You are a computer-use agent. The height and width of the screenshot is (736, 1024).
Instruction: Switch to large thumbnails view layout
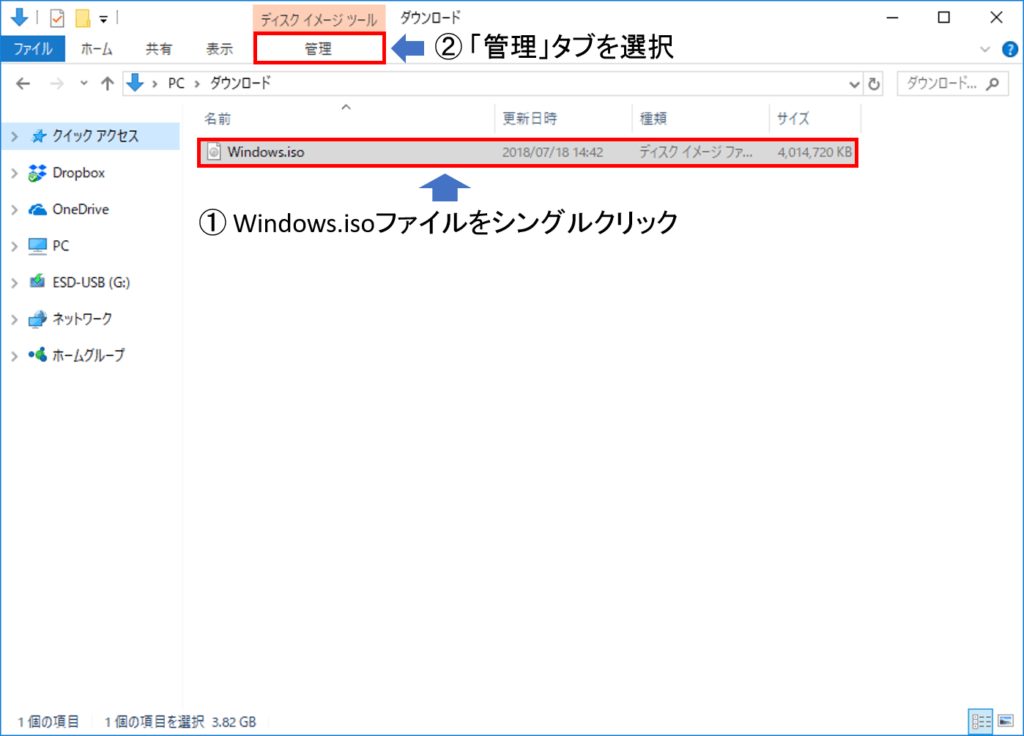tap(1006, 721)
